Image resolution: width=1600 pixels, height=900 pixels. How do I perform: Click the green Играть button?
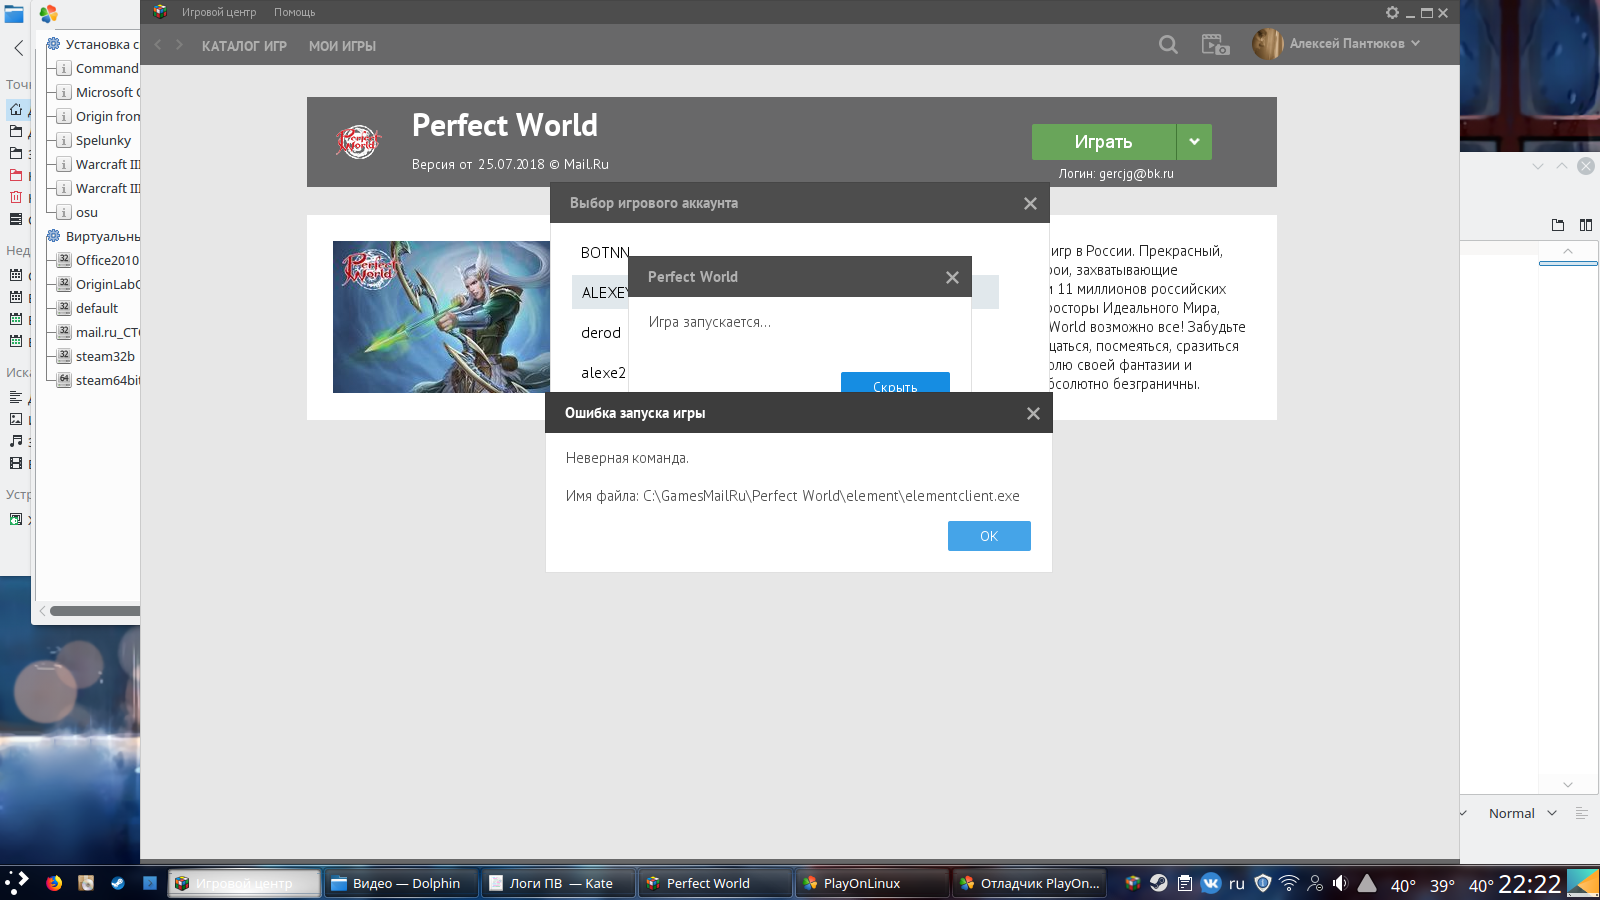(x=1103, y=142)
